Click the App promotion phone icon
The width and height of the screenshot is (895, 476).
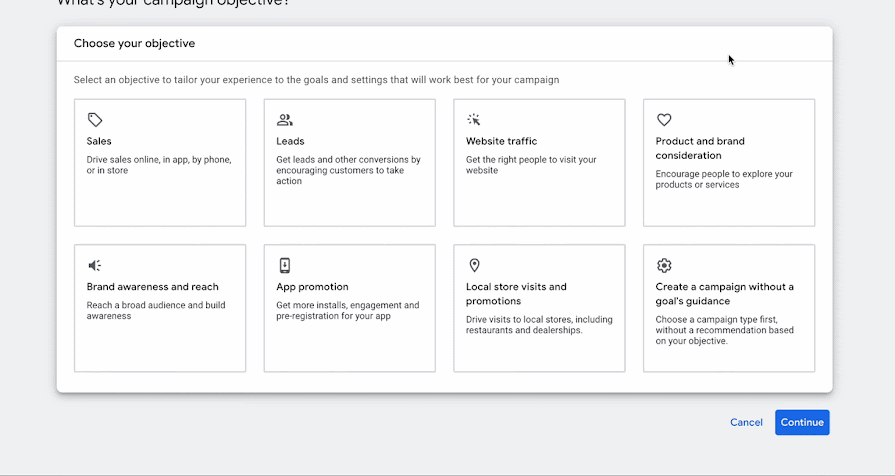tap(284, 265)
